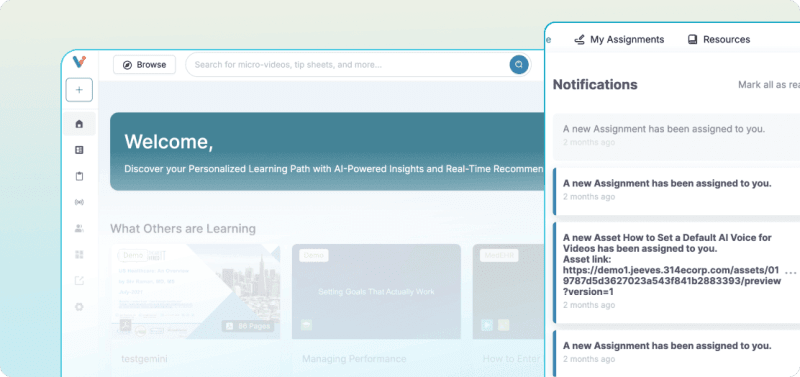Click the Managing Performance title text
This screenshot has height=377, width=800.
[x=354, y=359]
